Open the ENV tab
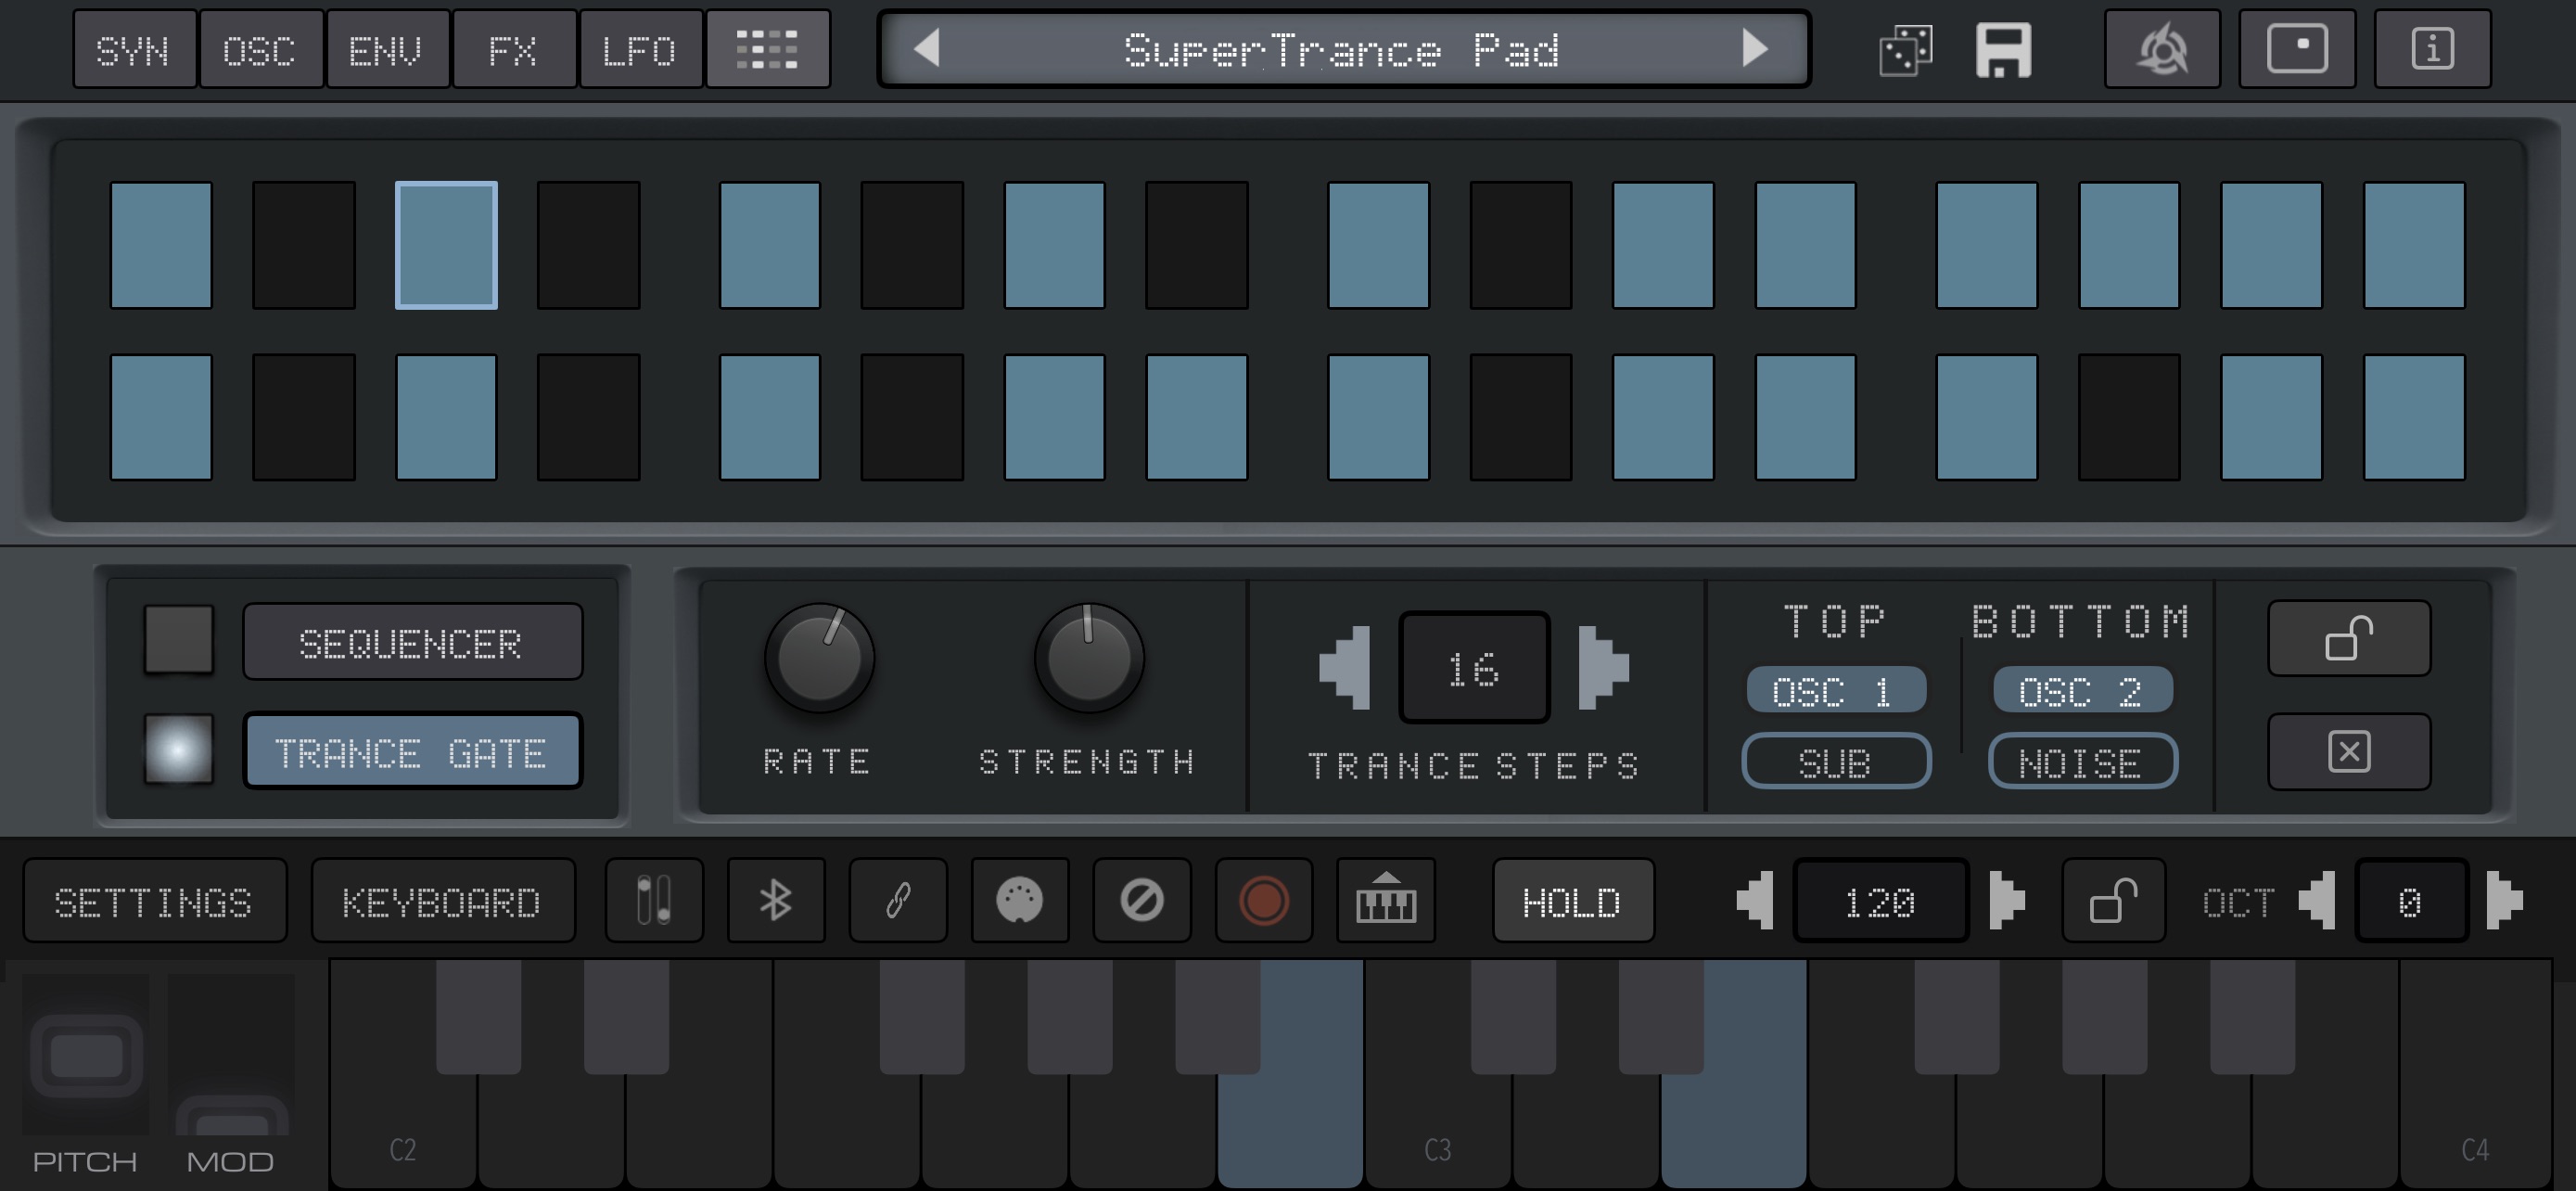The image size is (2576, 1191). tap(387, 50)
